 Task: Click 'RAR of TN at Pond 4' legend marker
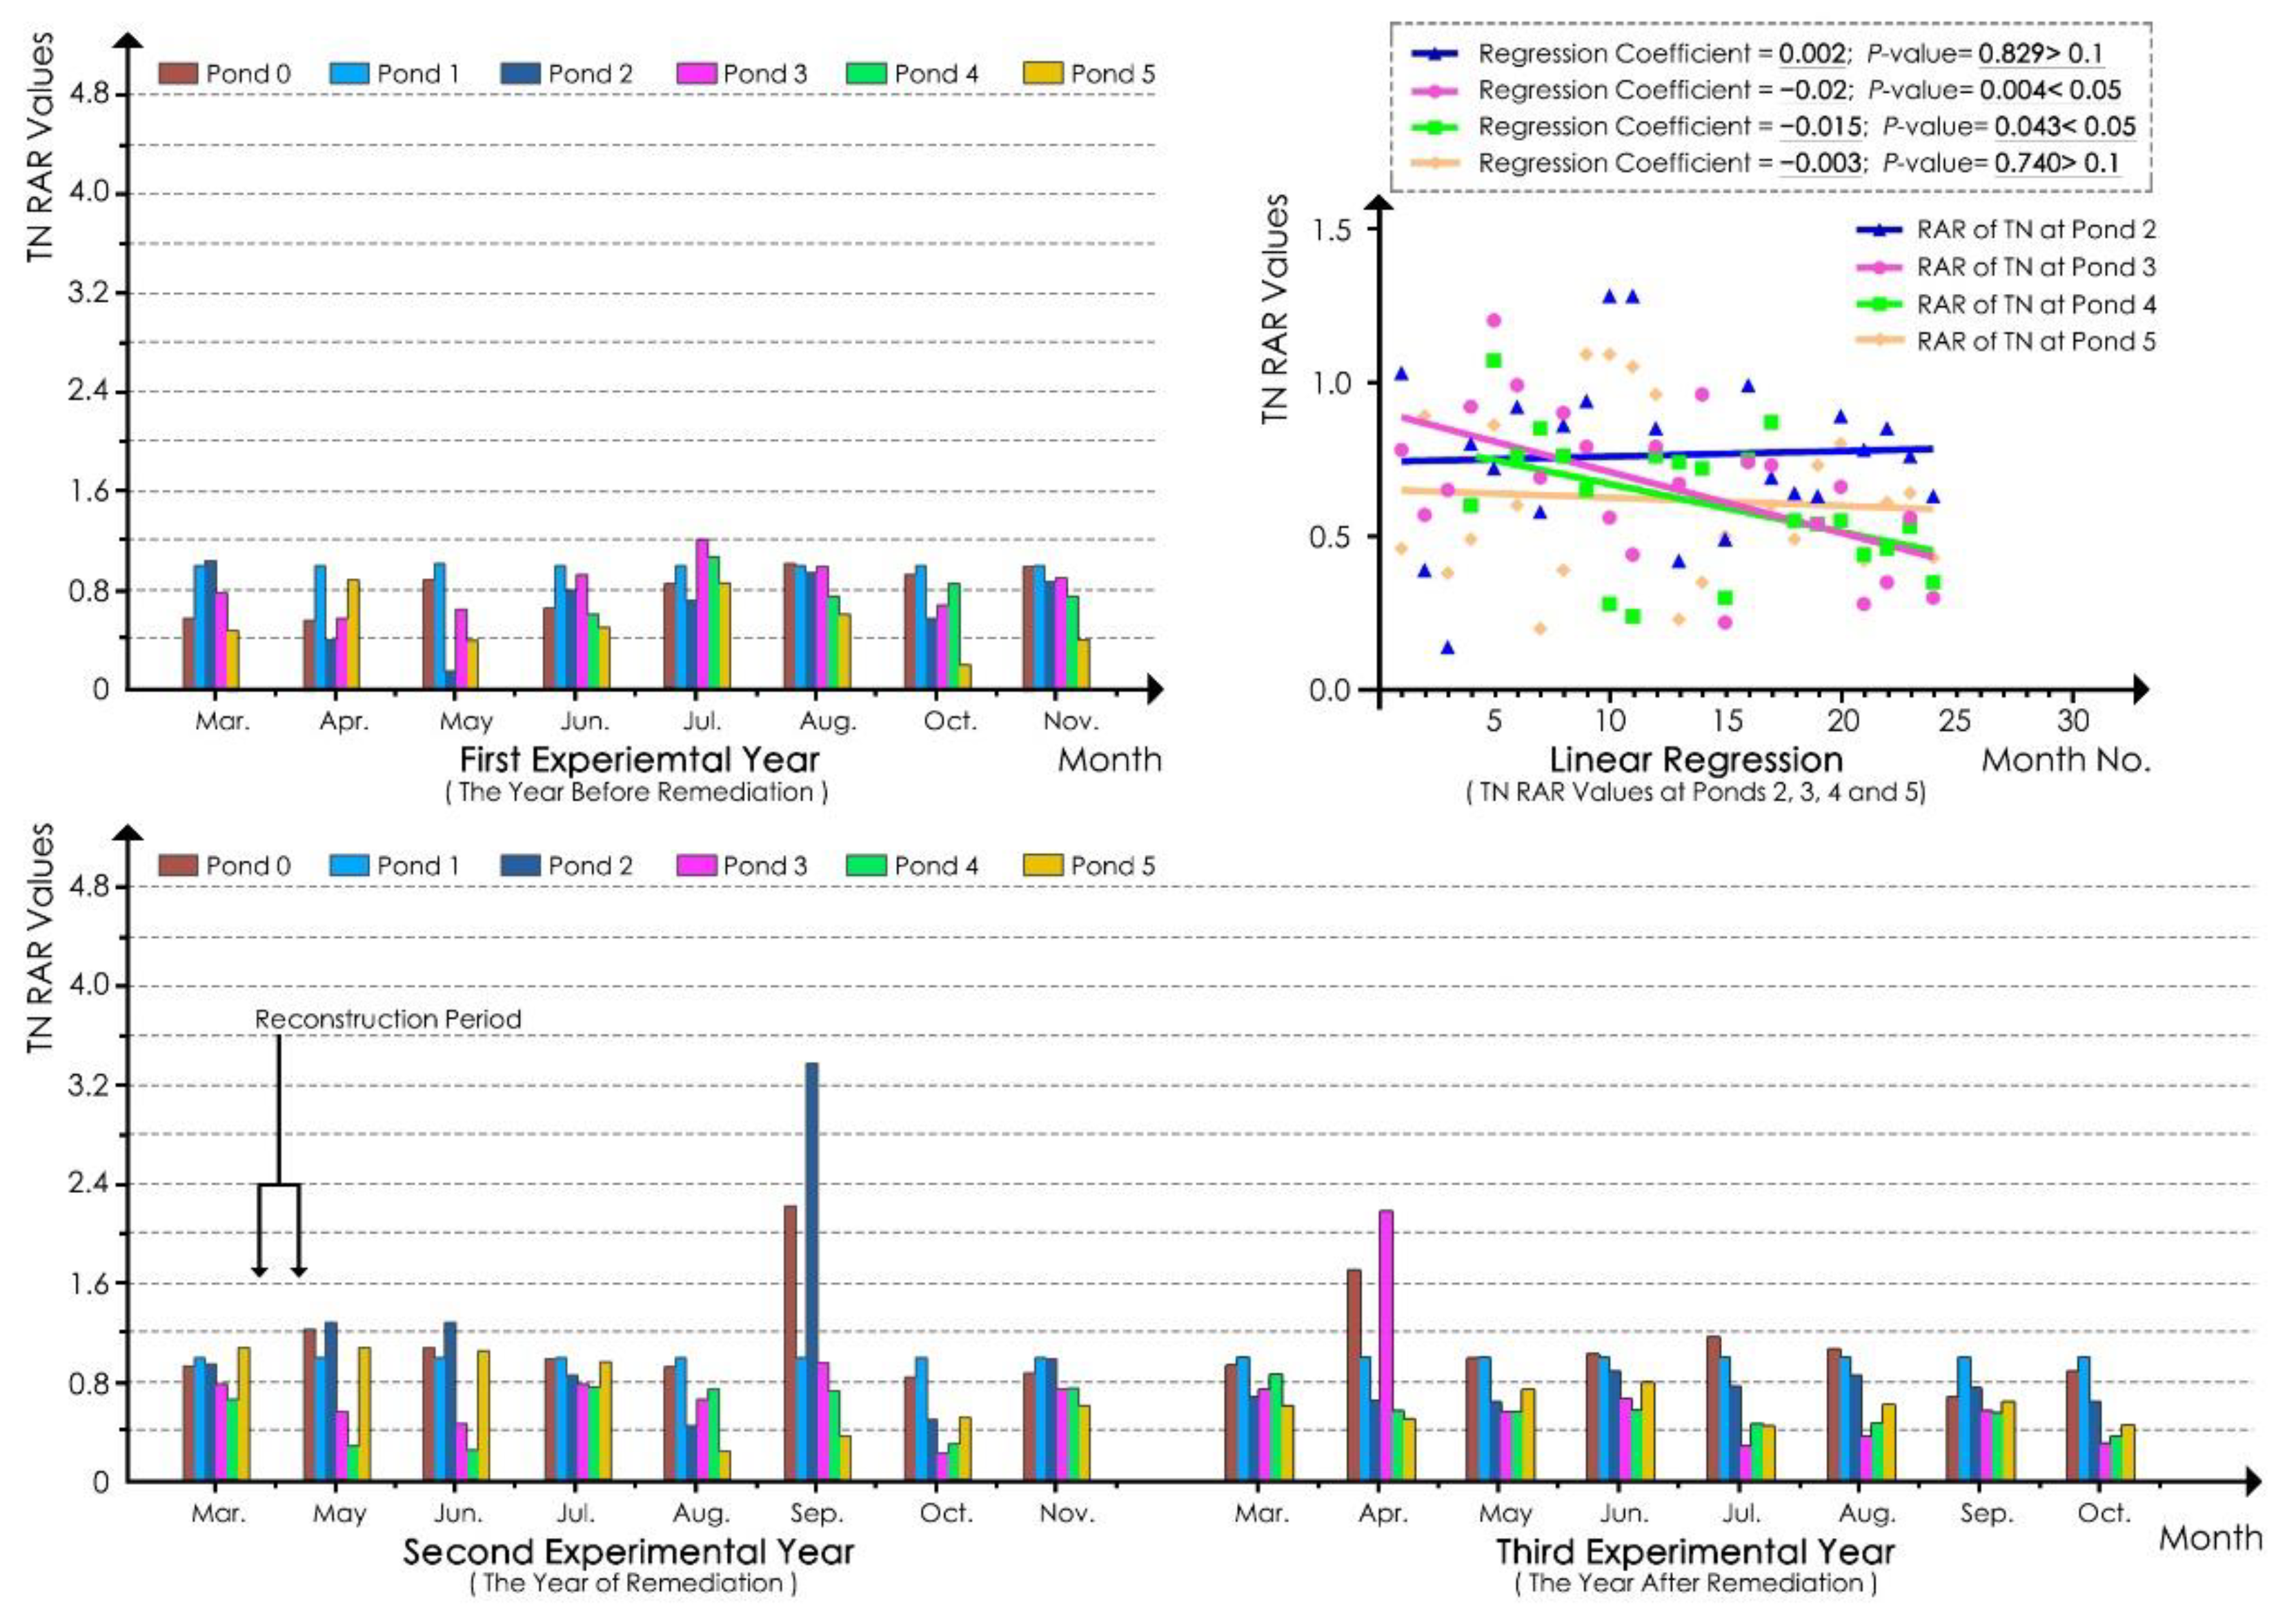(1879, 304)
